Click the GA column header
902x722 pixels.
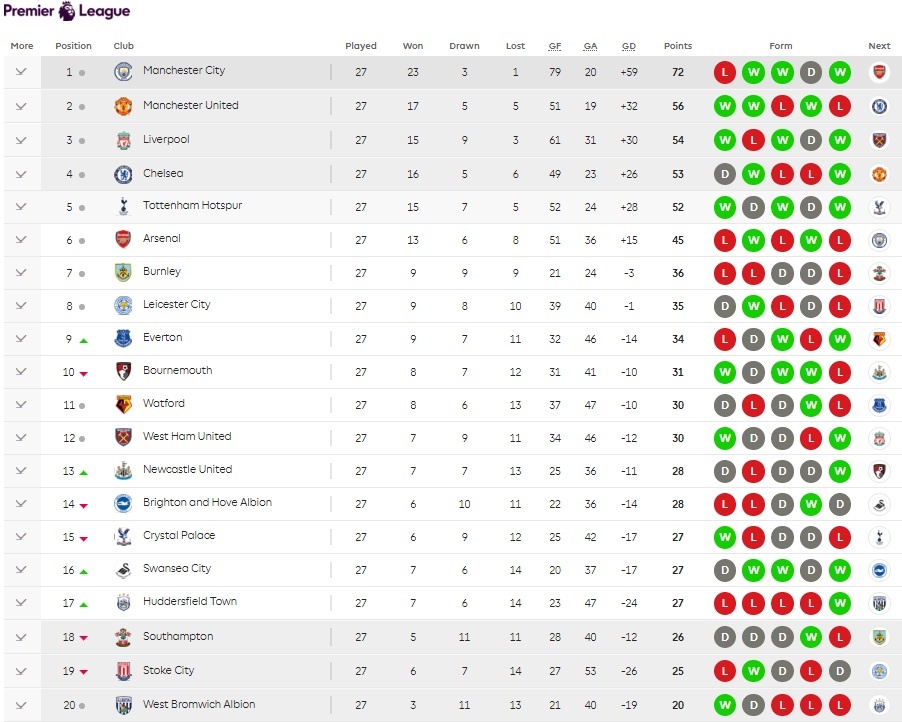coord(591,46)
